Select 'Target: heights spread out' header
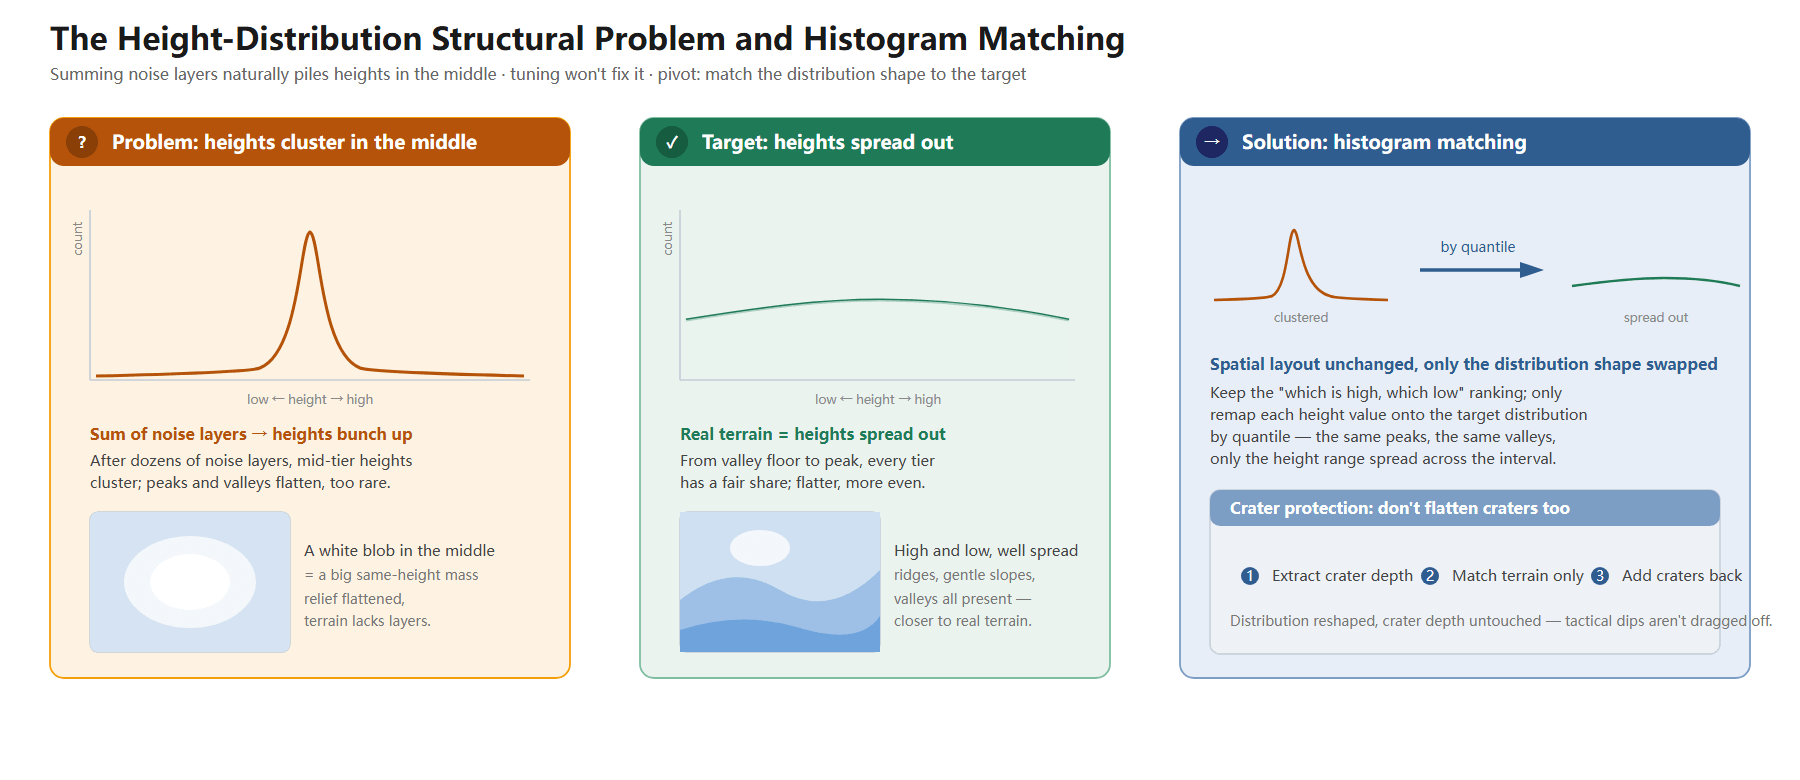This screenshot has width=1800, height=780. point(875,142)
